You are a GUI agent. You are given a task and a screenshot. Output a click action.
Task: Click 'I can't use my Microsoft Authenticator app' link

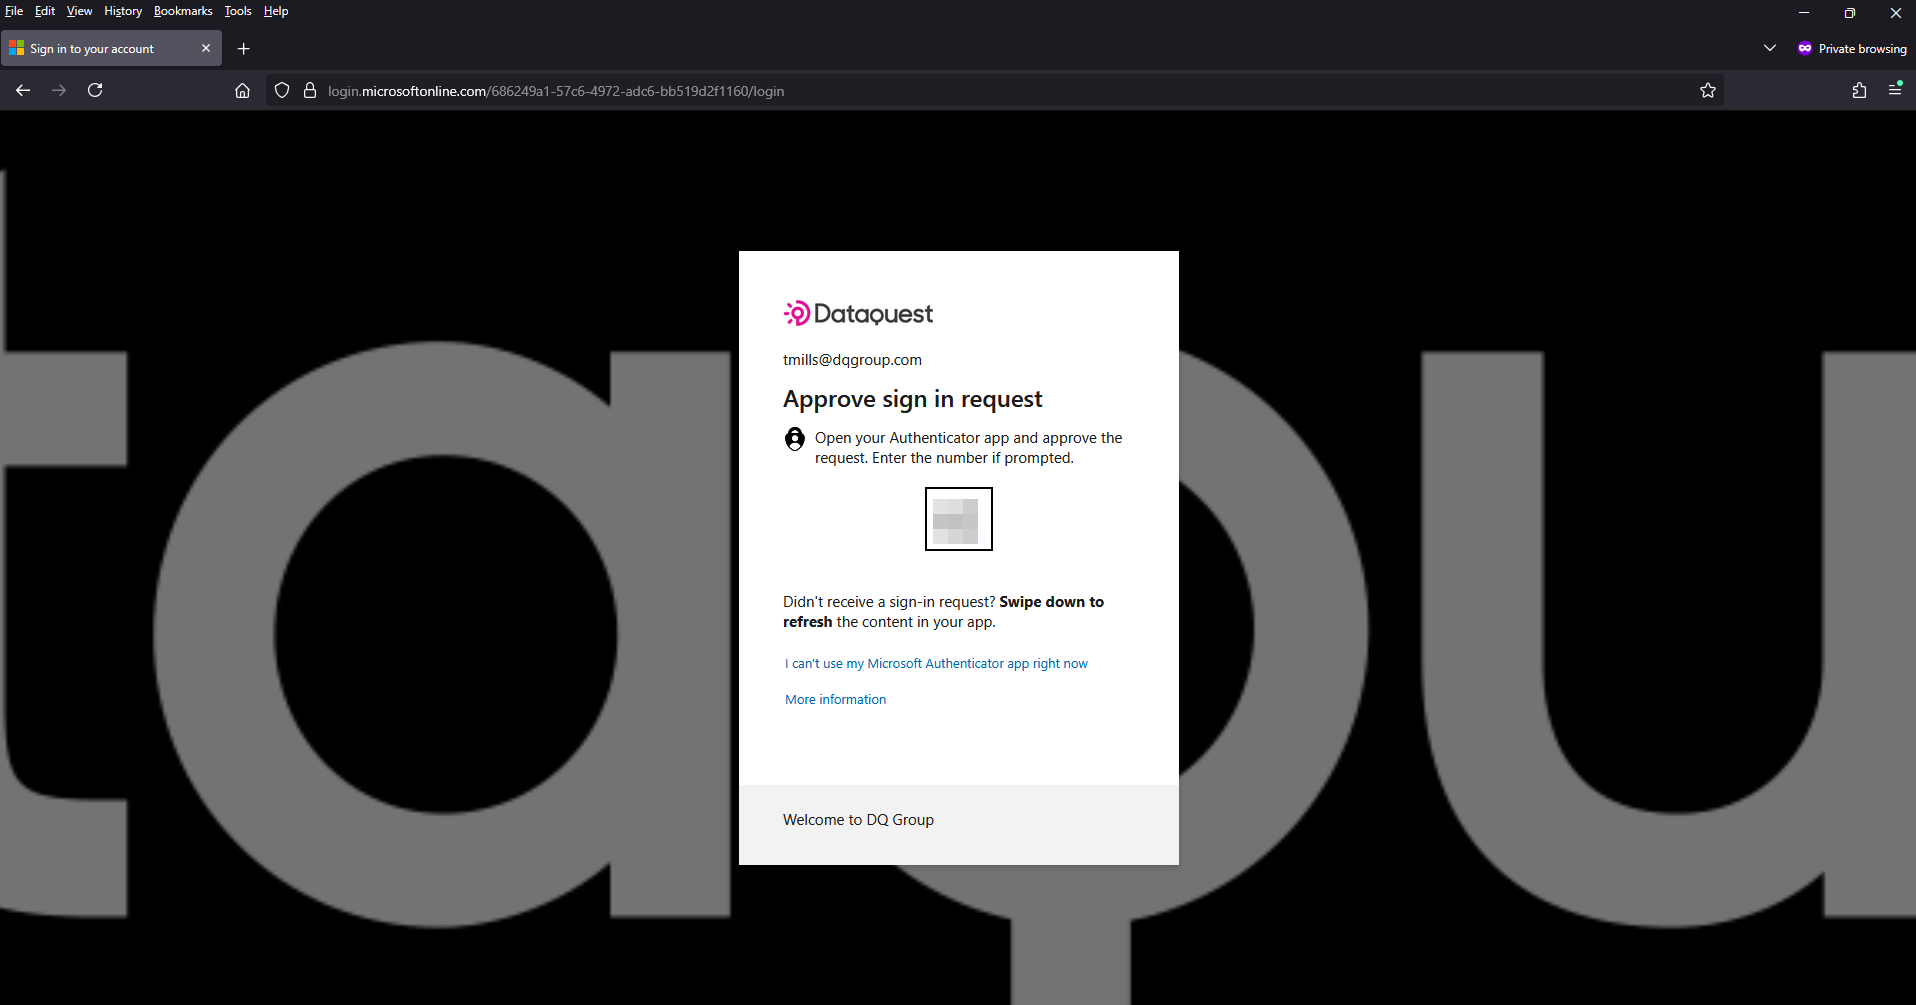pyautogui.click(x=936, y=663)
